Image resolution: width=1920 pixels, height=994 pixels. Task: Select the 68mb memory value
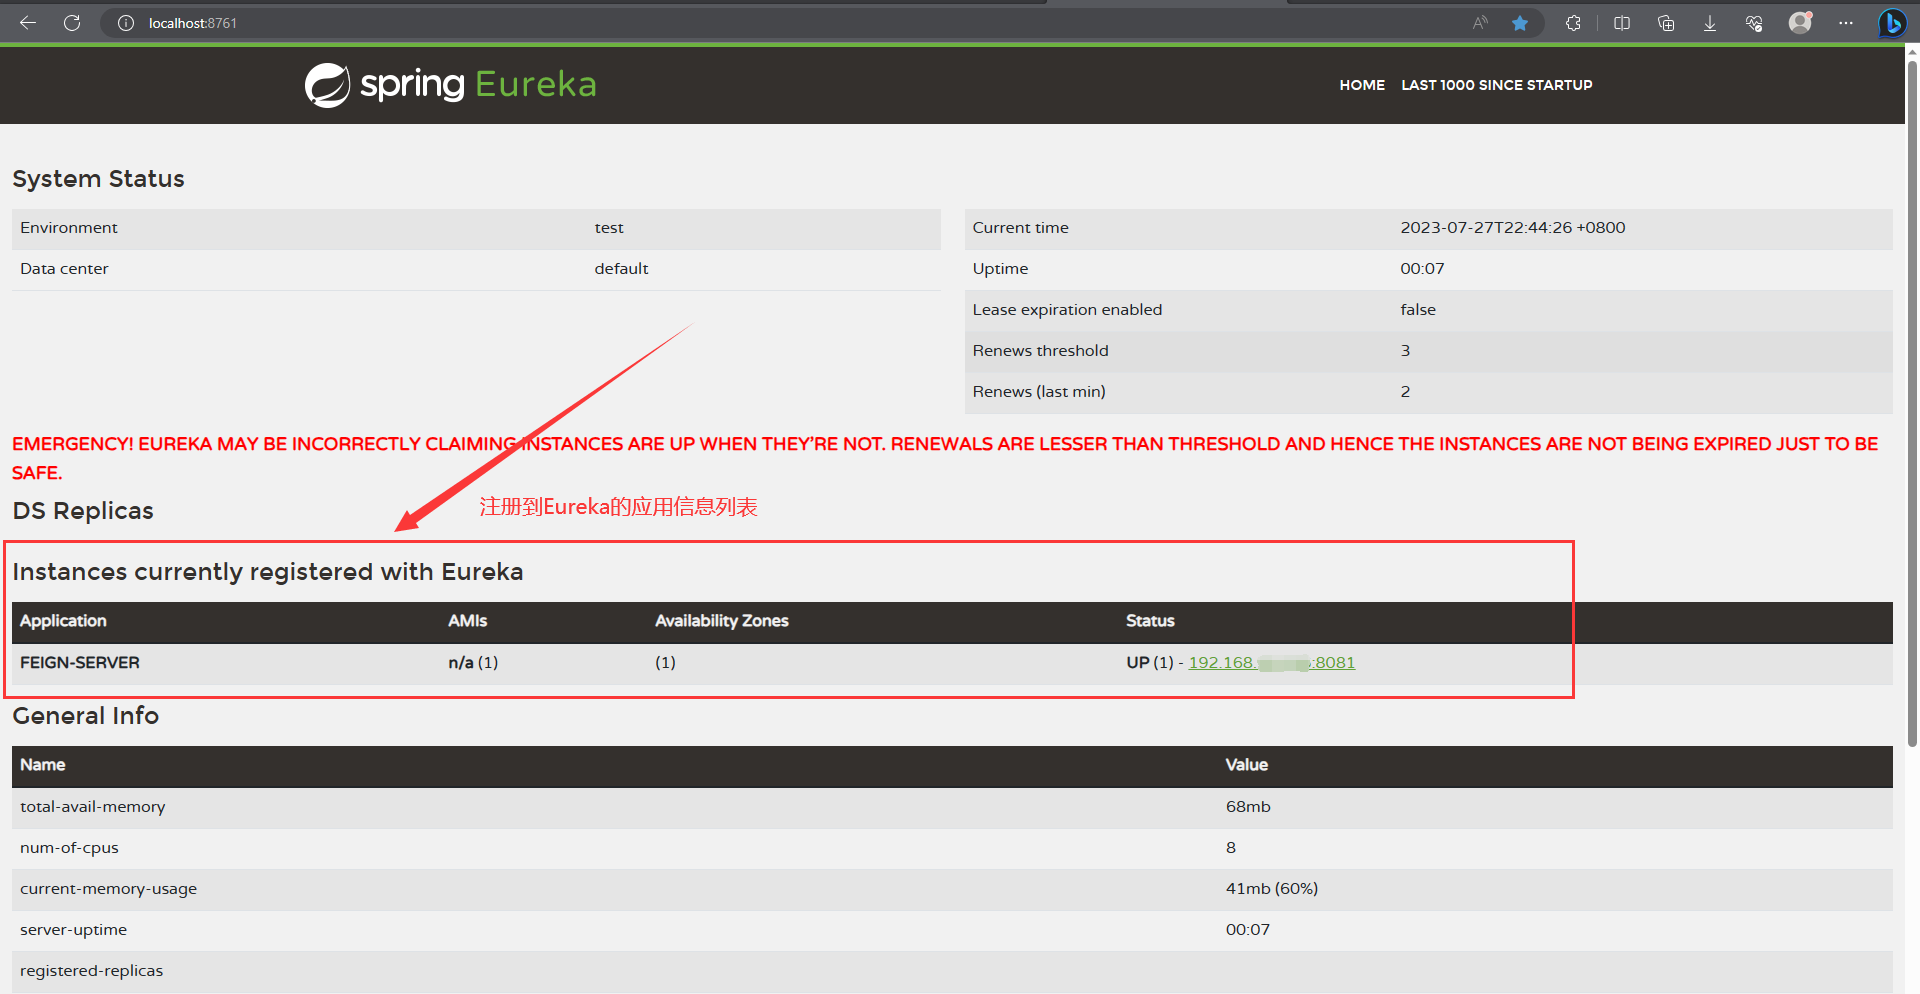point(1248,807)
